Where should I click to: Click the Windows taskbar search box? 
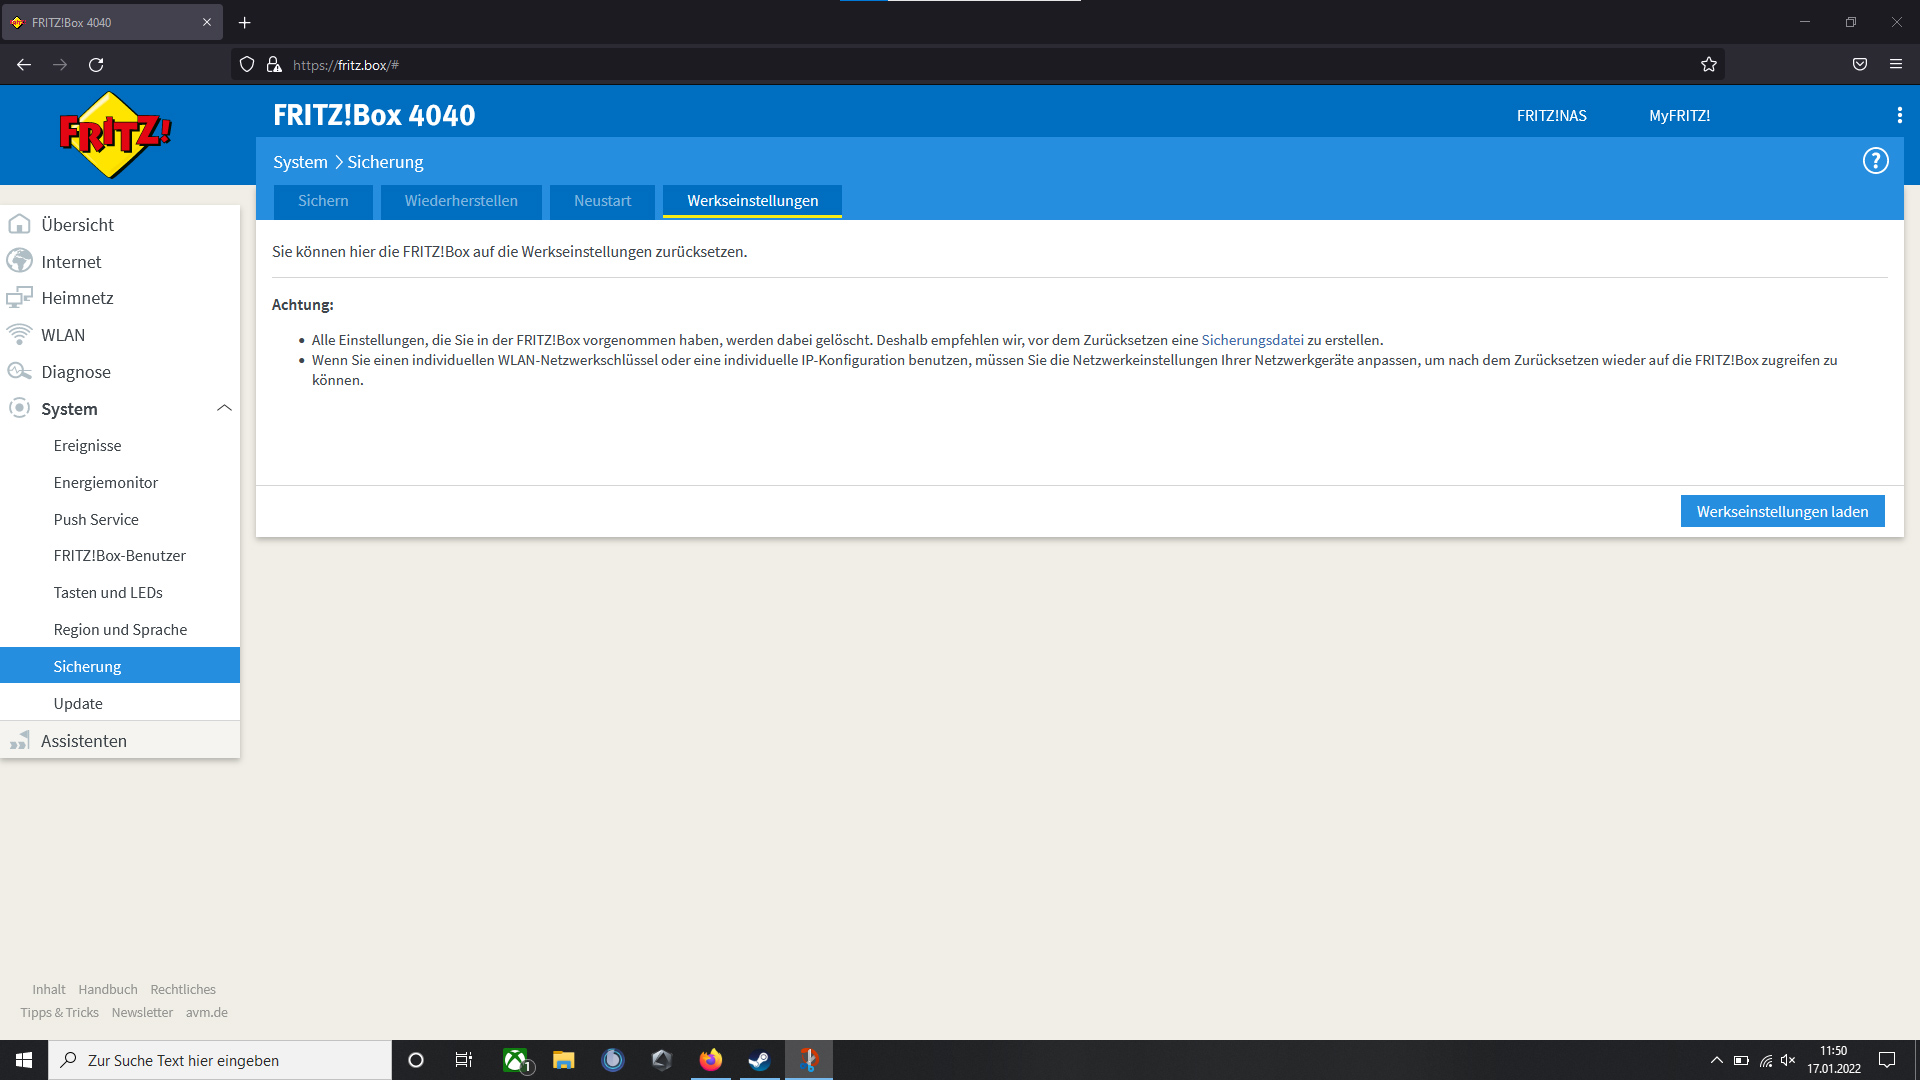(220, 1060)
